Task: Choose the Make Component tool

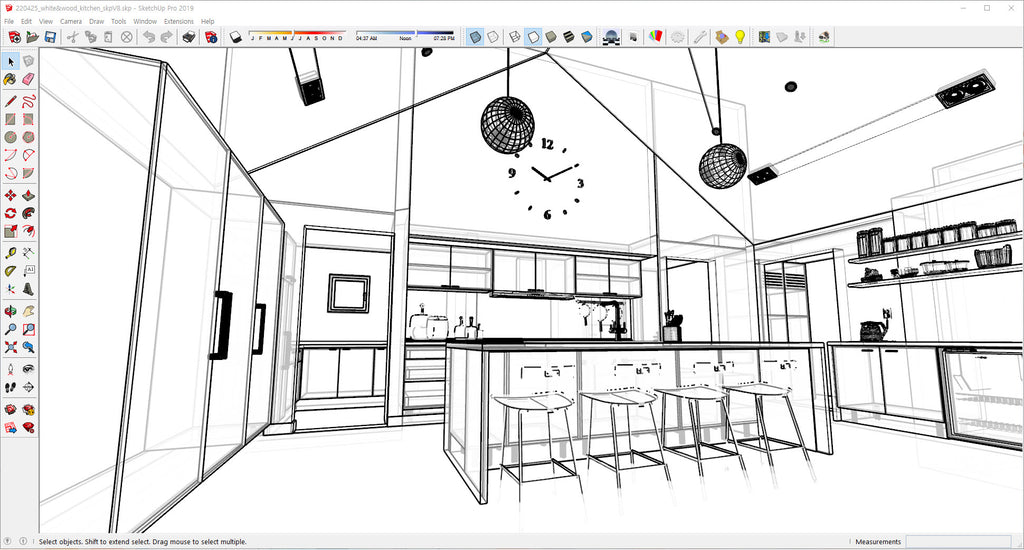Action: click(x=28, y=61)
